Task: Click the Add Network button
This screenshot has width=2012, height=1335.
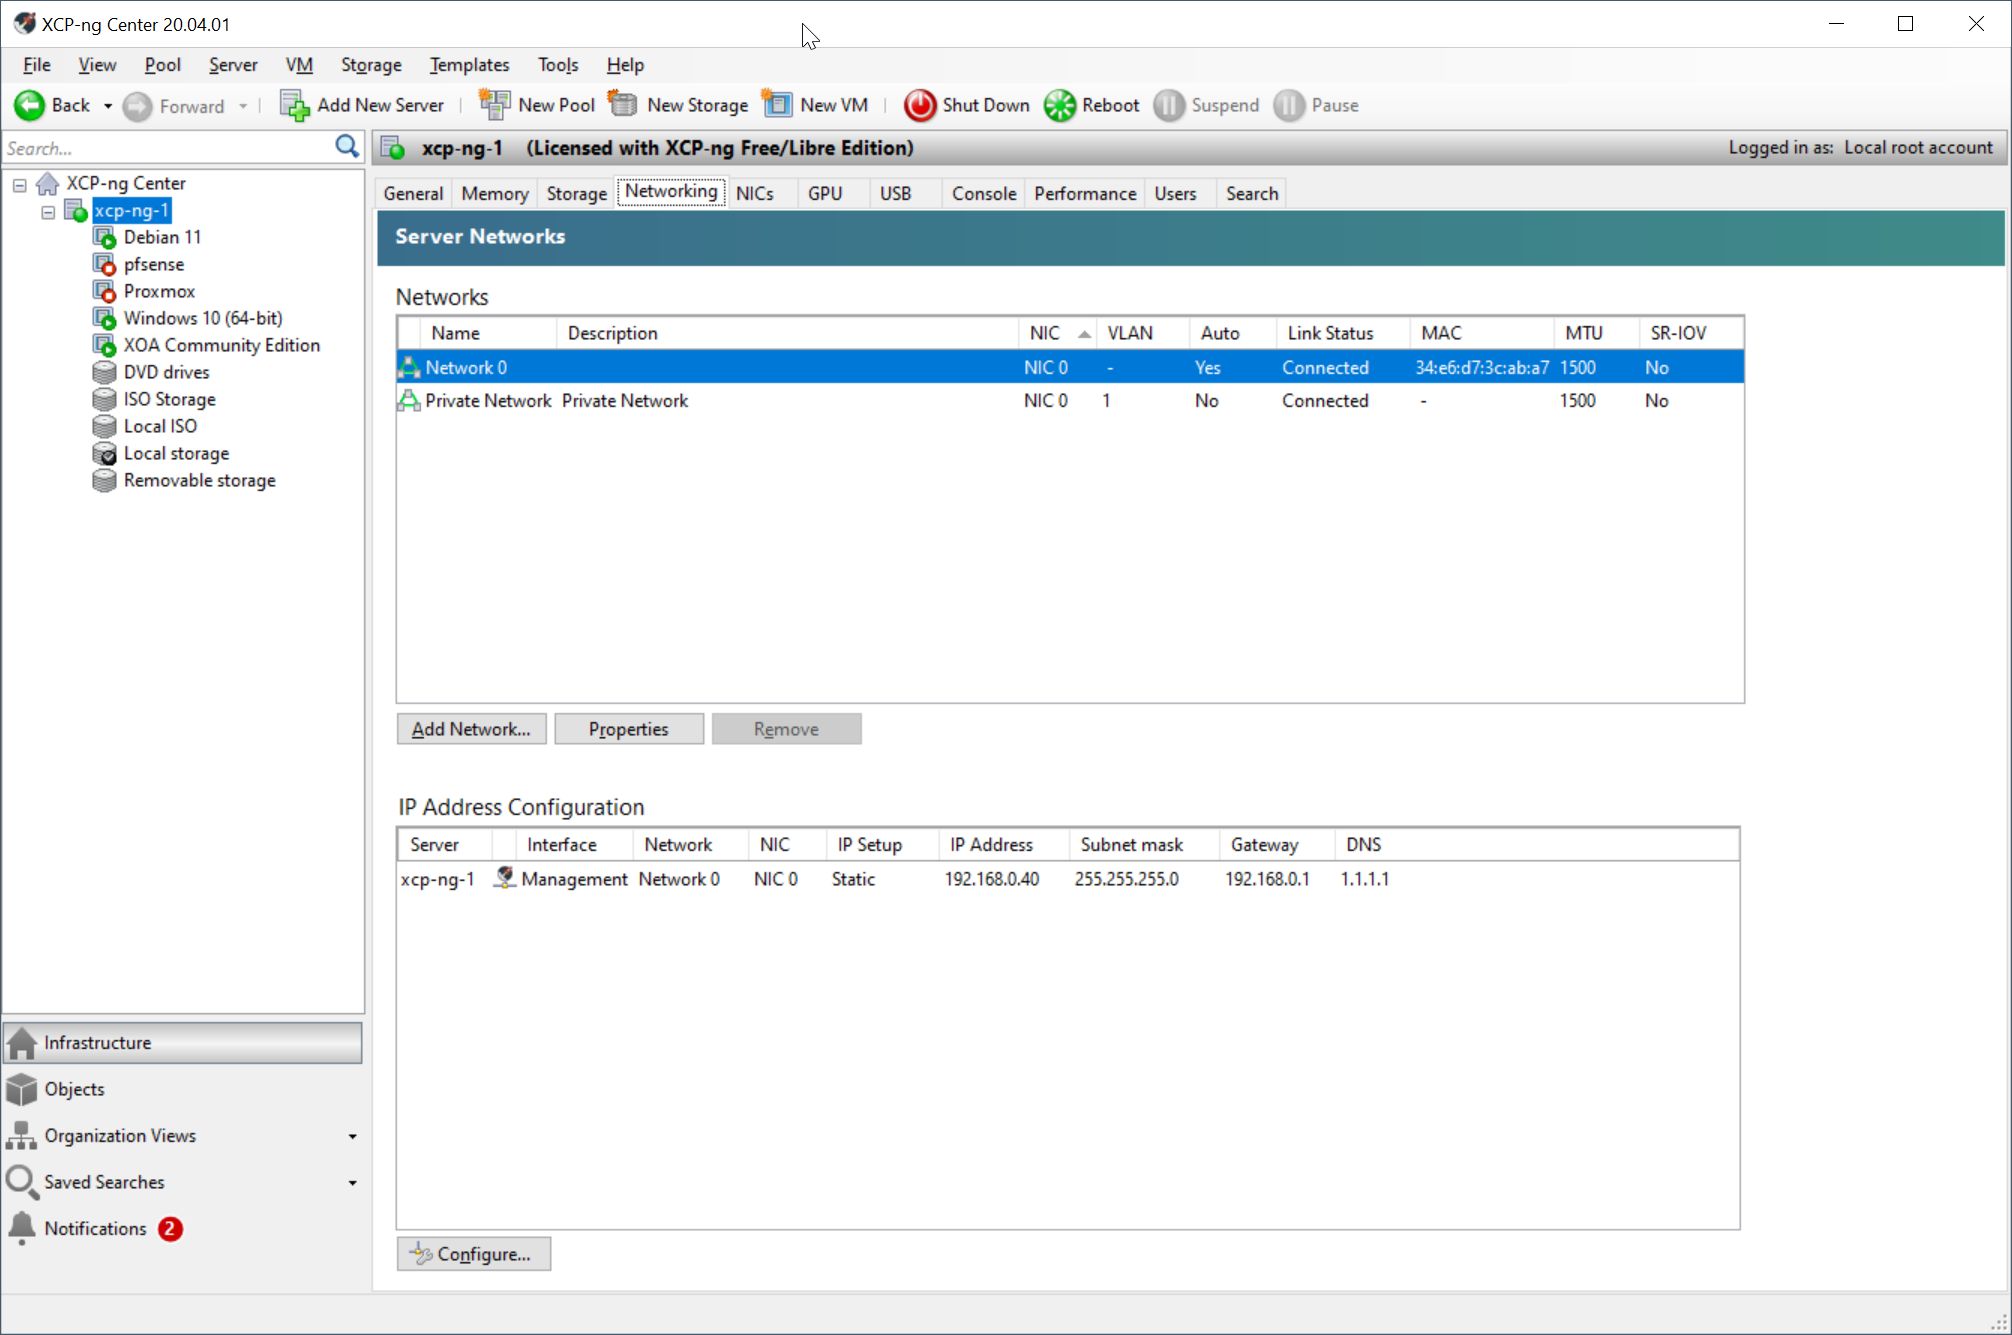Action: (471, 729)
